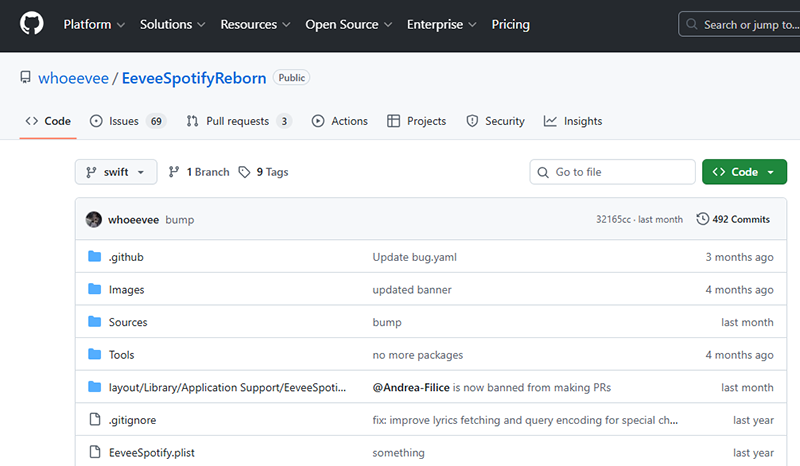Switch to the Insights tab
Image resolution: width=800 pixels, height=466 pixels.
coord(573,121)
